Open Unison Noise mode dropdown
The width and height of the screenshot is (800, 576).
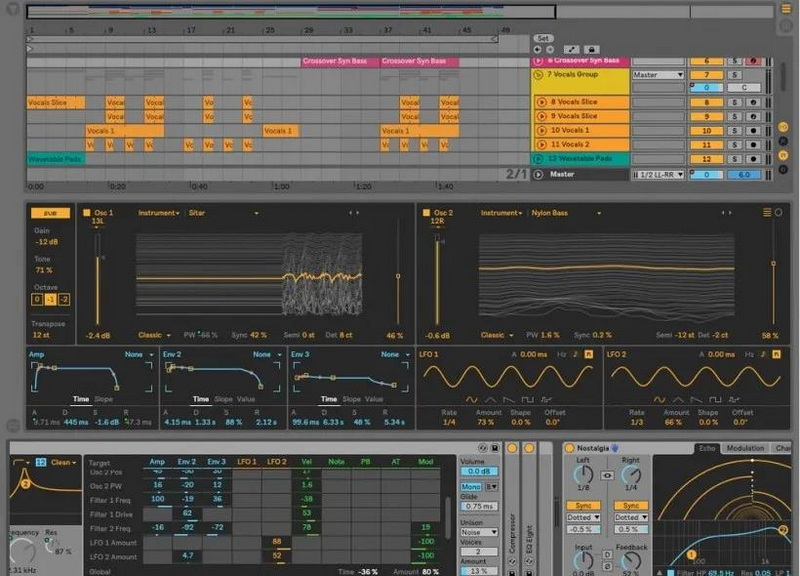pos(479,532)
